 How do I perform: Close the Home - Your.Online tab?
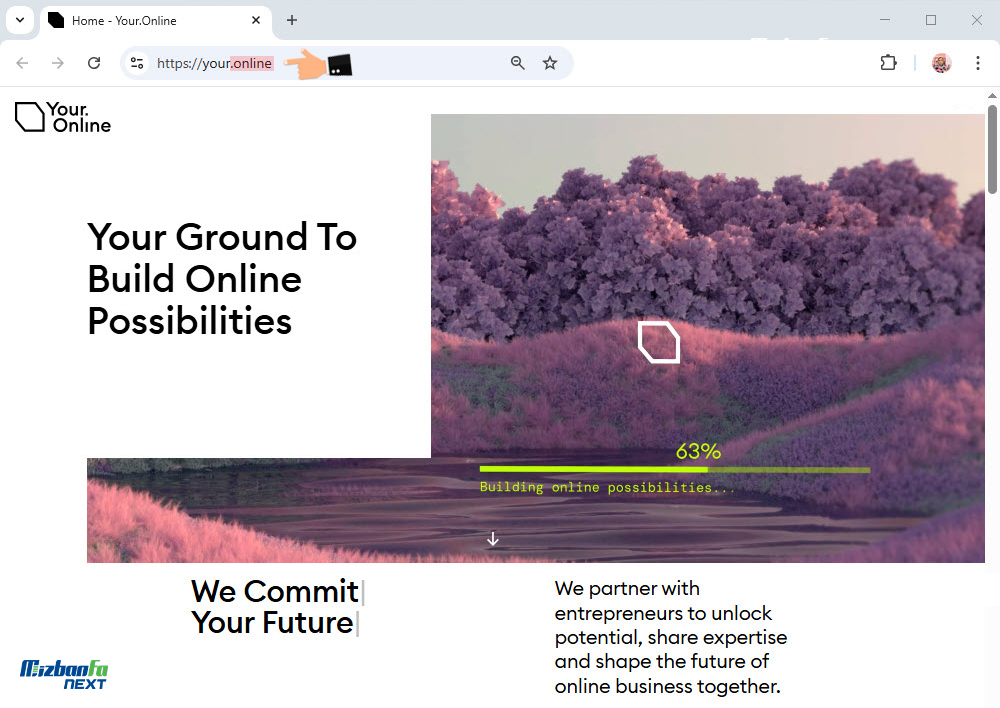coord(256,20)
